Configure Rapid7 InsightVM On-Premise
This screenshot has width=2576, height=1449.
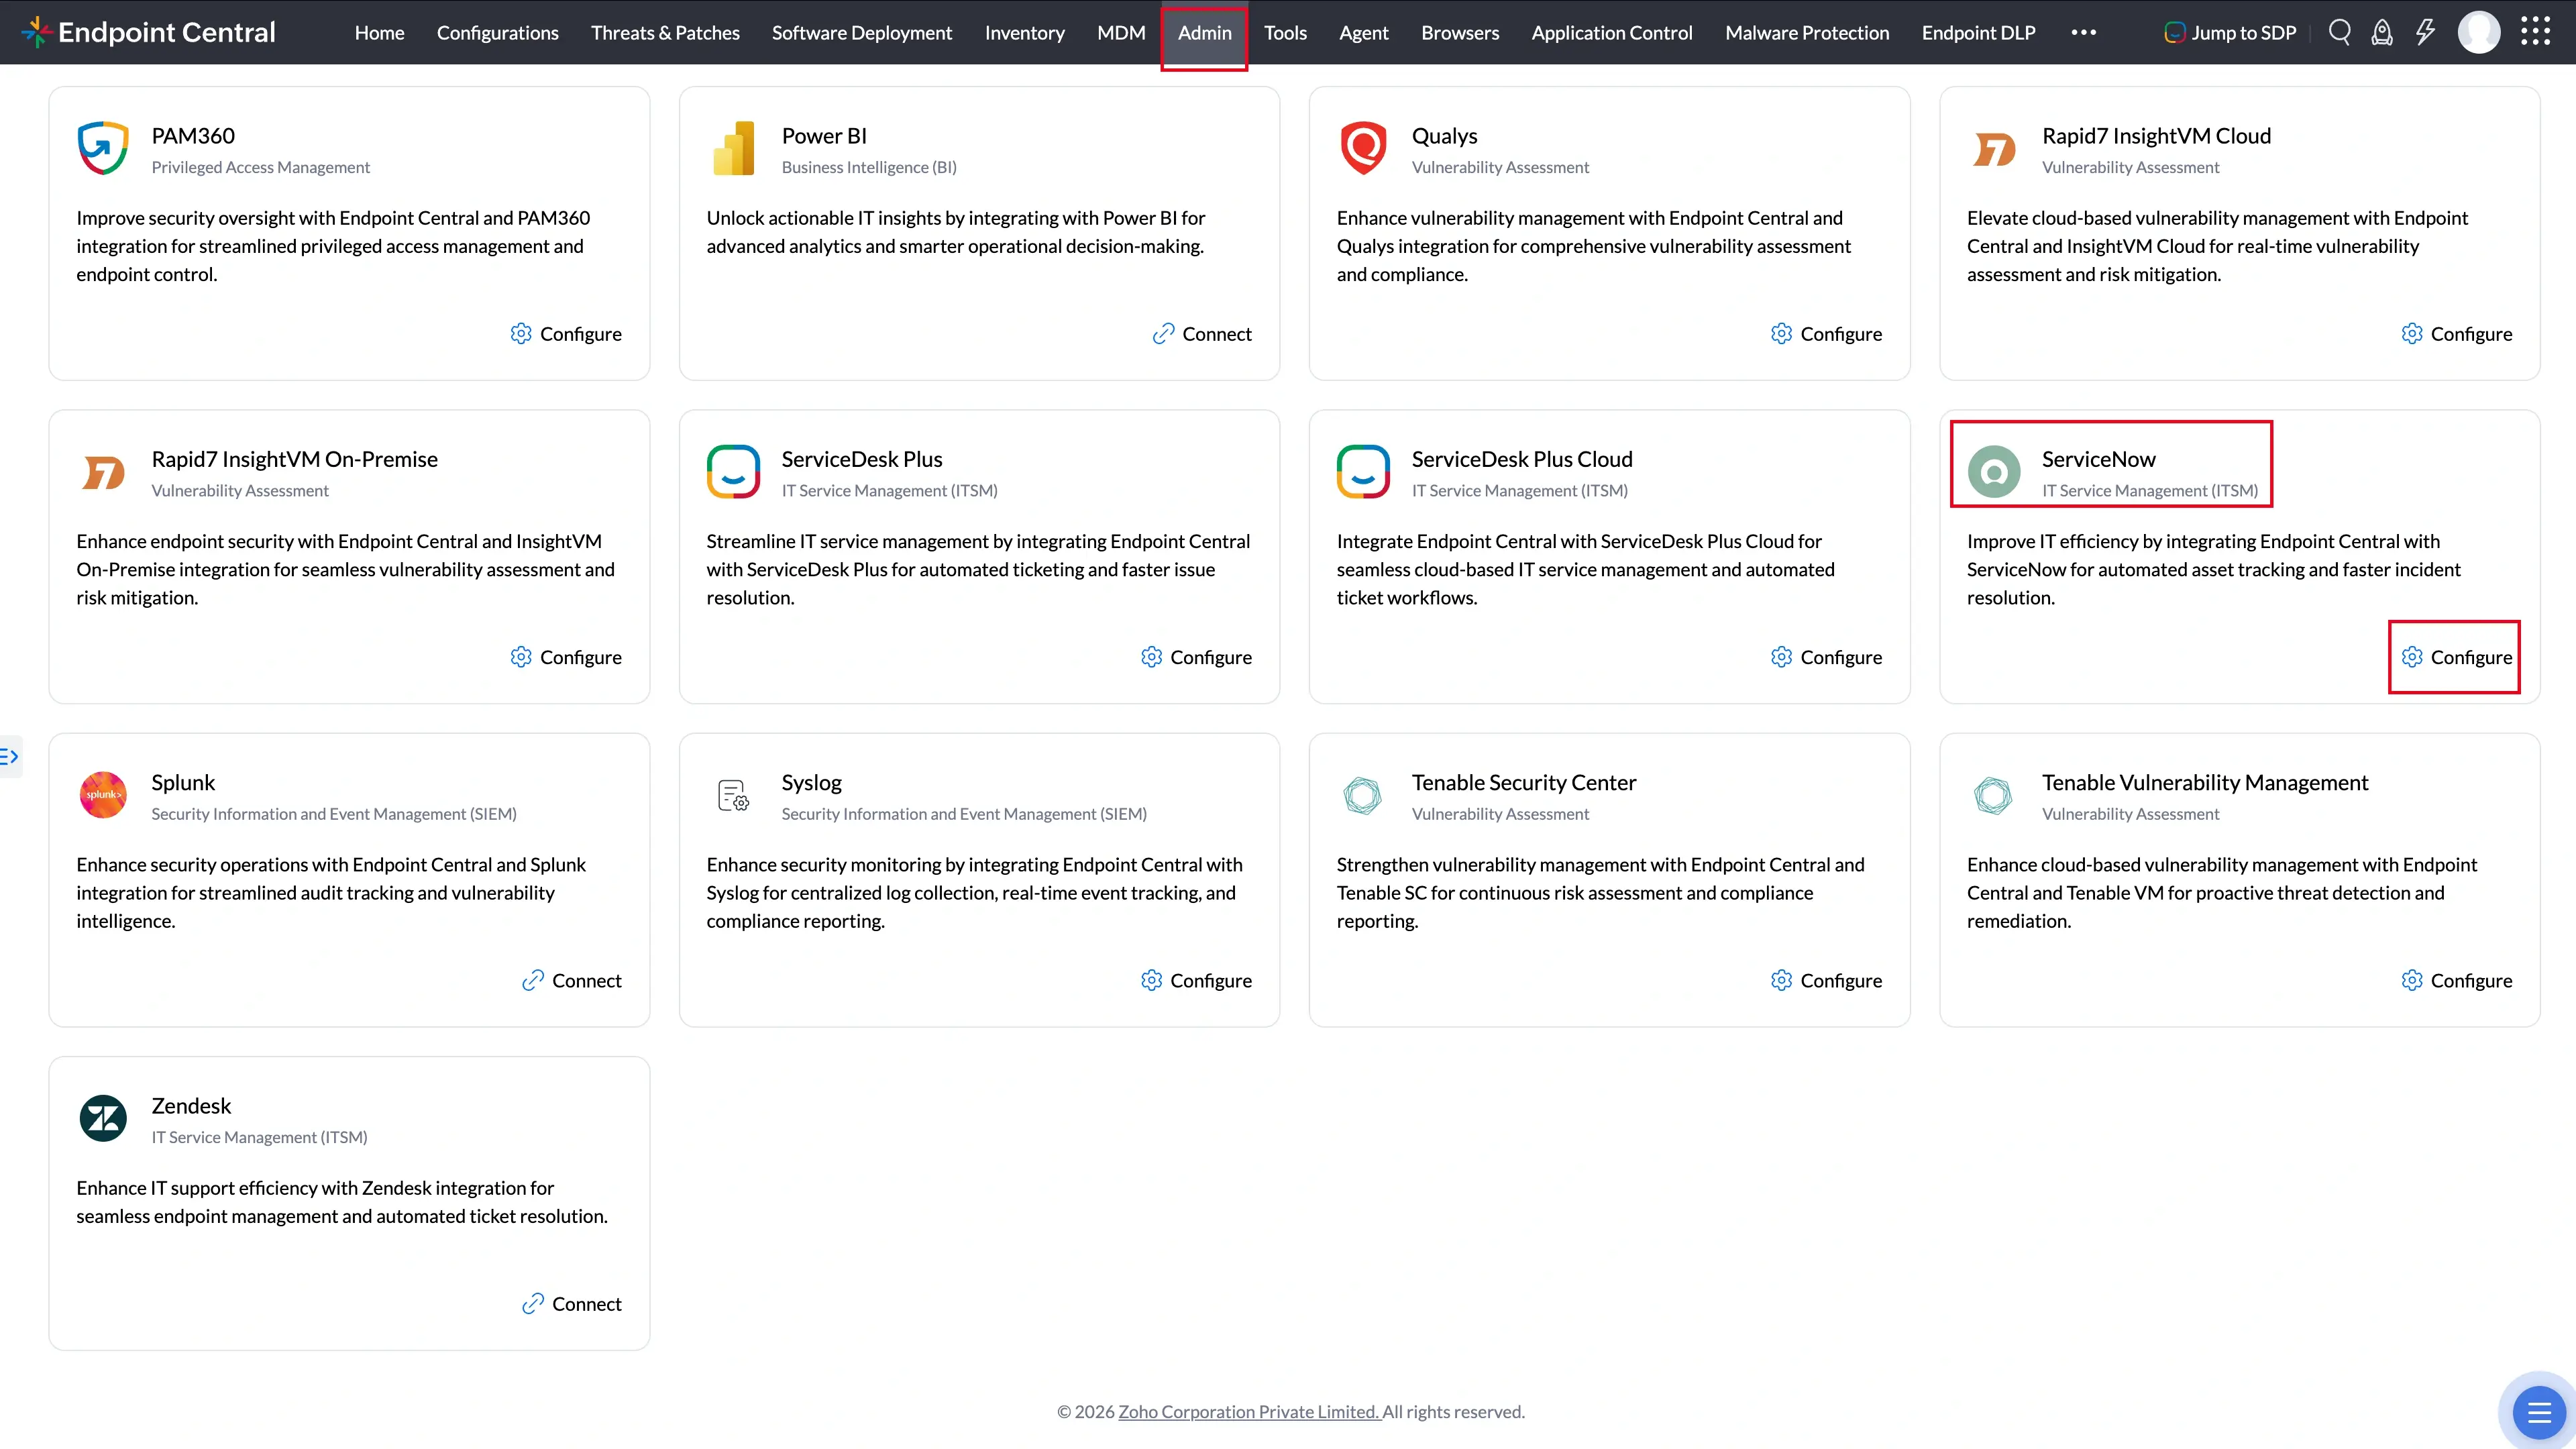tap(566, 657)
